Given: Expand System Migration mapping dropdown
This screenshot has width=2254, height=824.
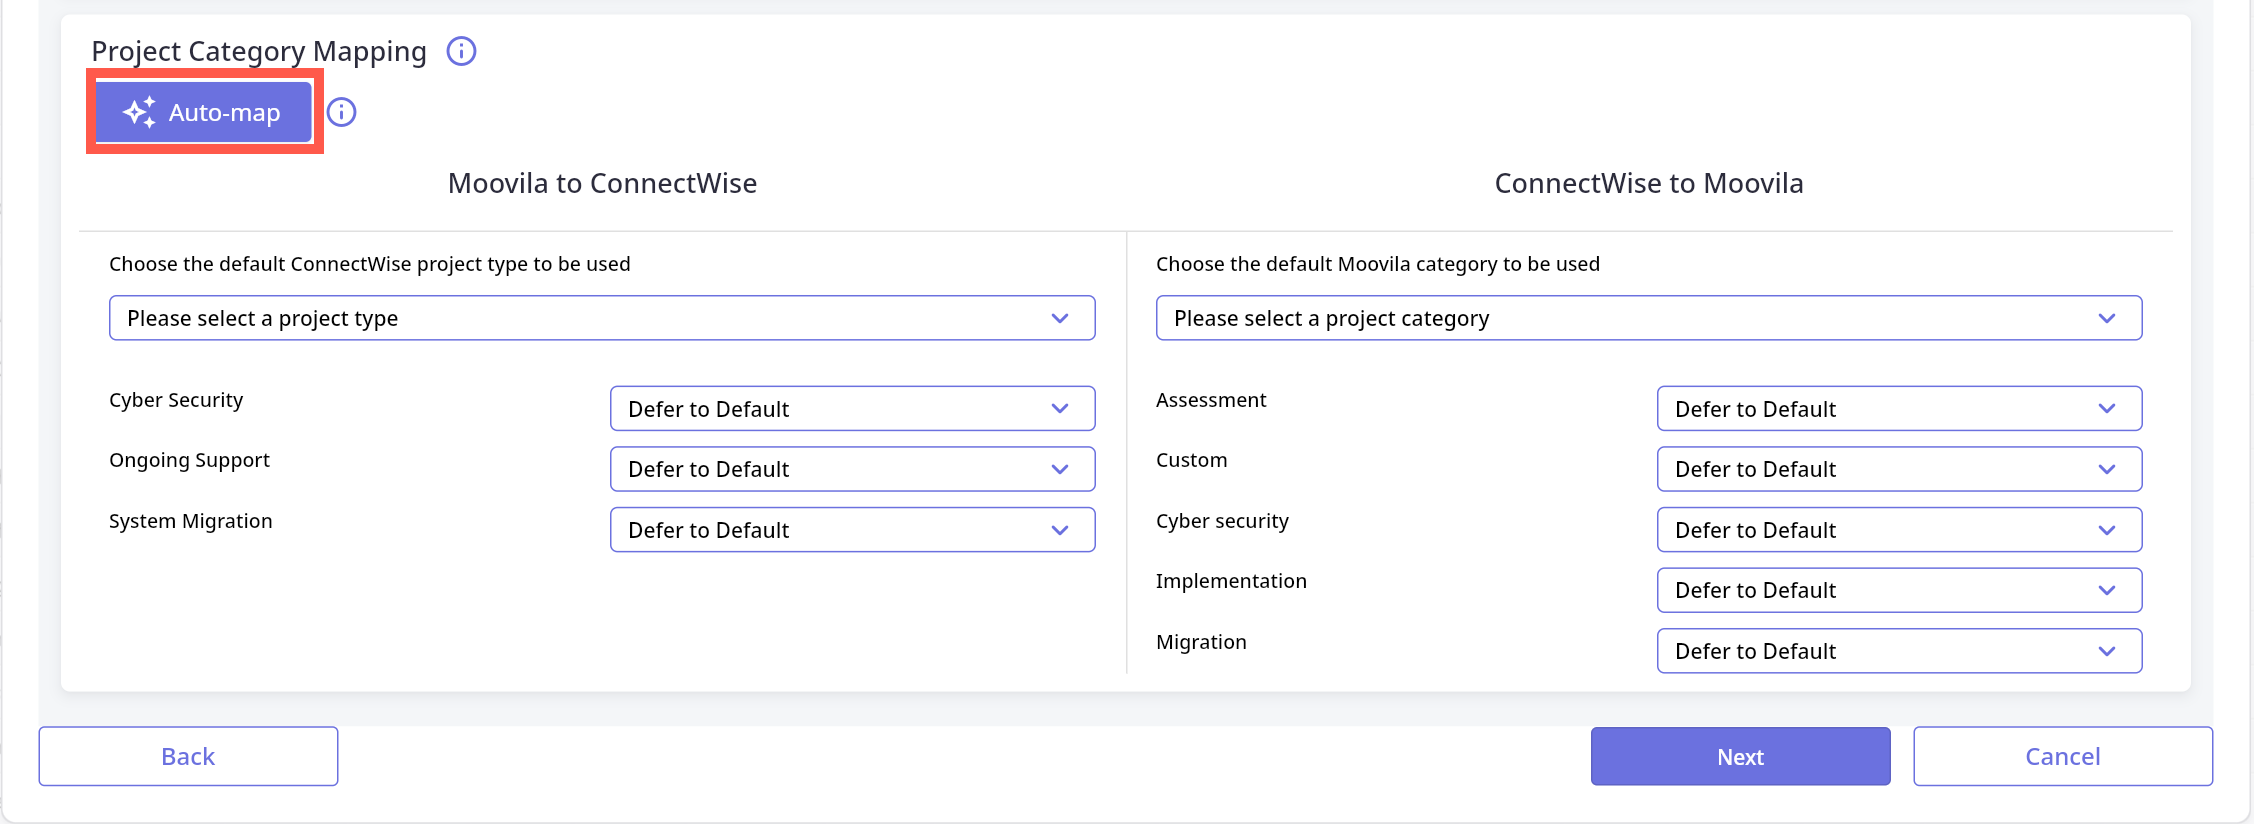Looking at the screenshot, I should (x=852, y=530).
